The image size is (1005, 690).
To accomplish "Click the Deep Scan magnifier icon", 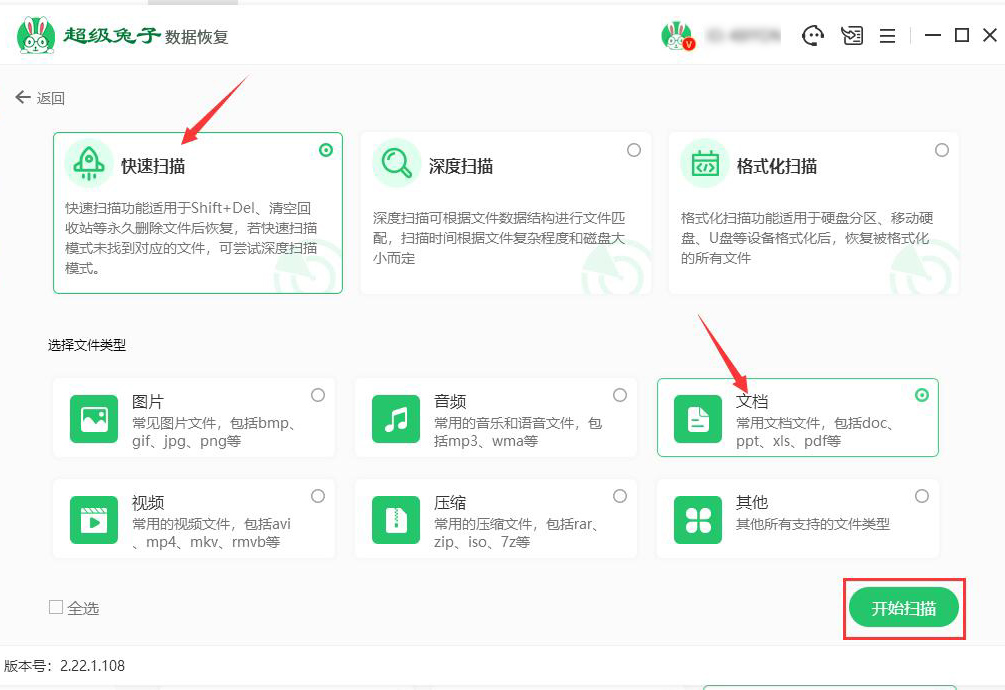I will click(397, 163).
